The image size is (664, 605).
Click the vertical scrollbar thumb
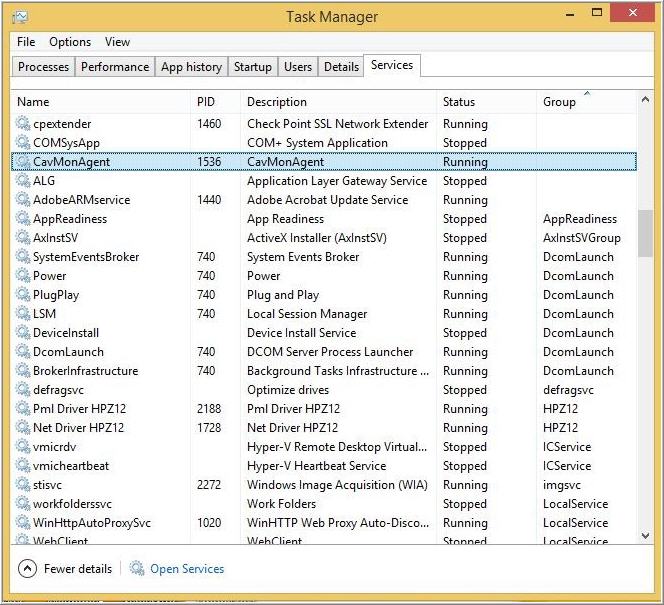point(645,233)
